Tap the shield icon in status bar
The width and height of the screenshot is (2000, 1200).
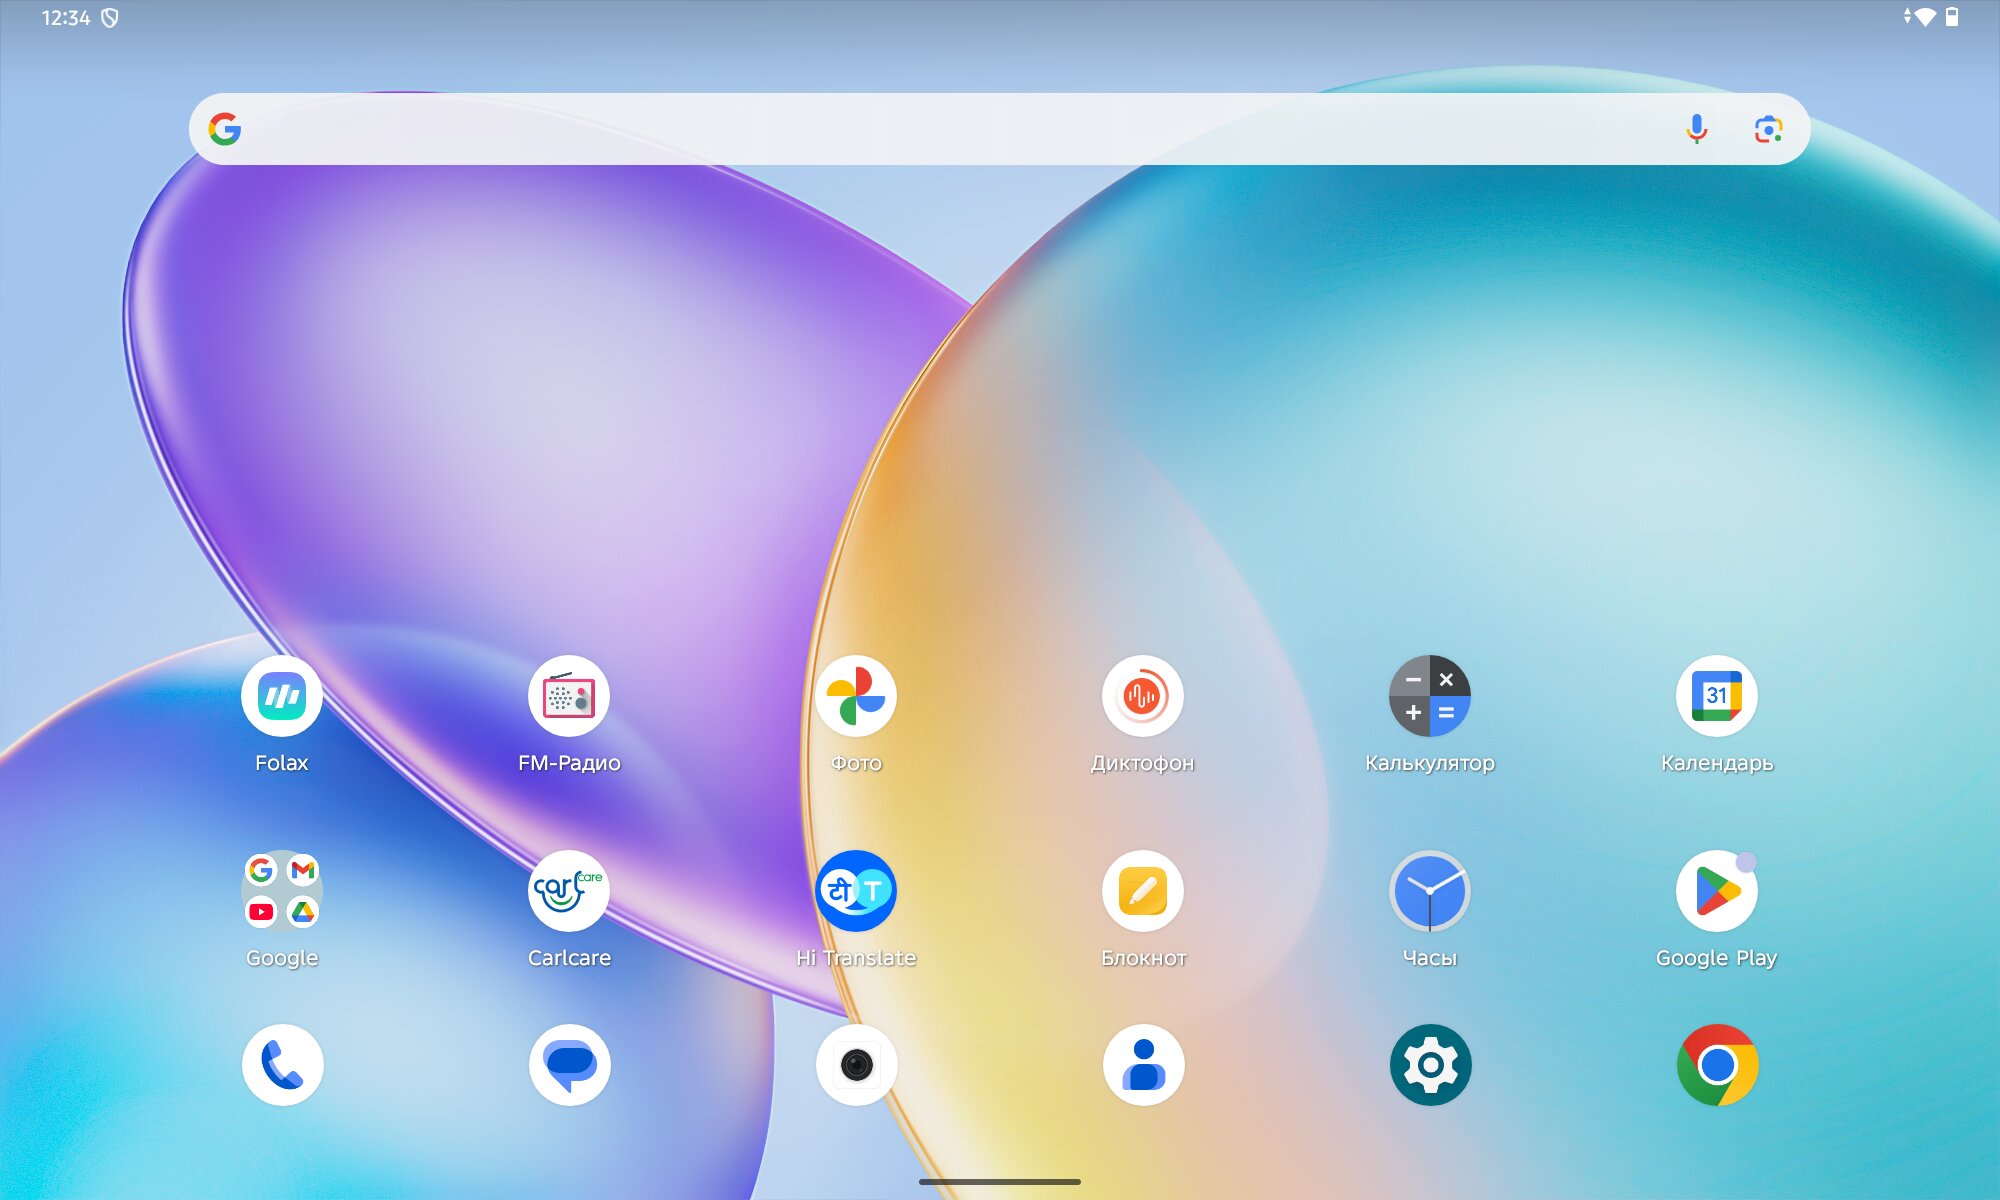pyautogui.click(x=110, y=18)
